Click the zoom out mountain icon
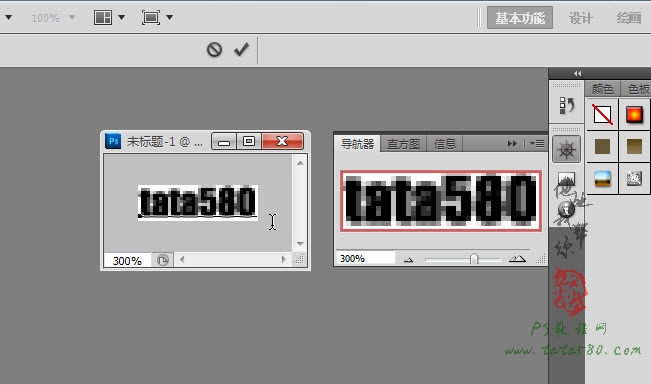Image resolution: width=651 pixels, height=384 pixels. point(408,260)
